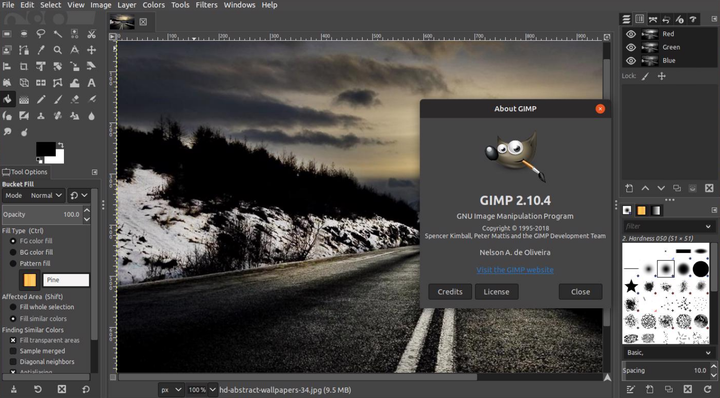The width and height of the screenshot is (720, 398).
Task: Select the Pencil tool
Action: click(x=41, y=99)
